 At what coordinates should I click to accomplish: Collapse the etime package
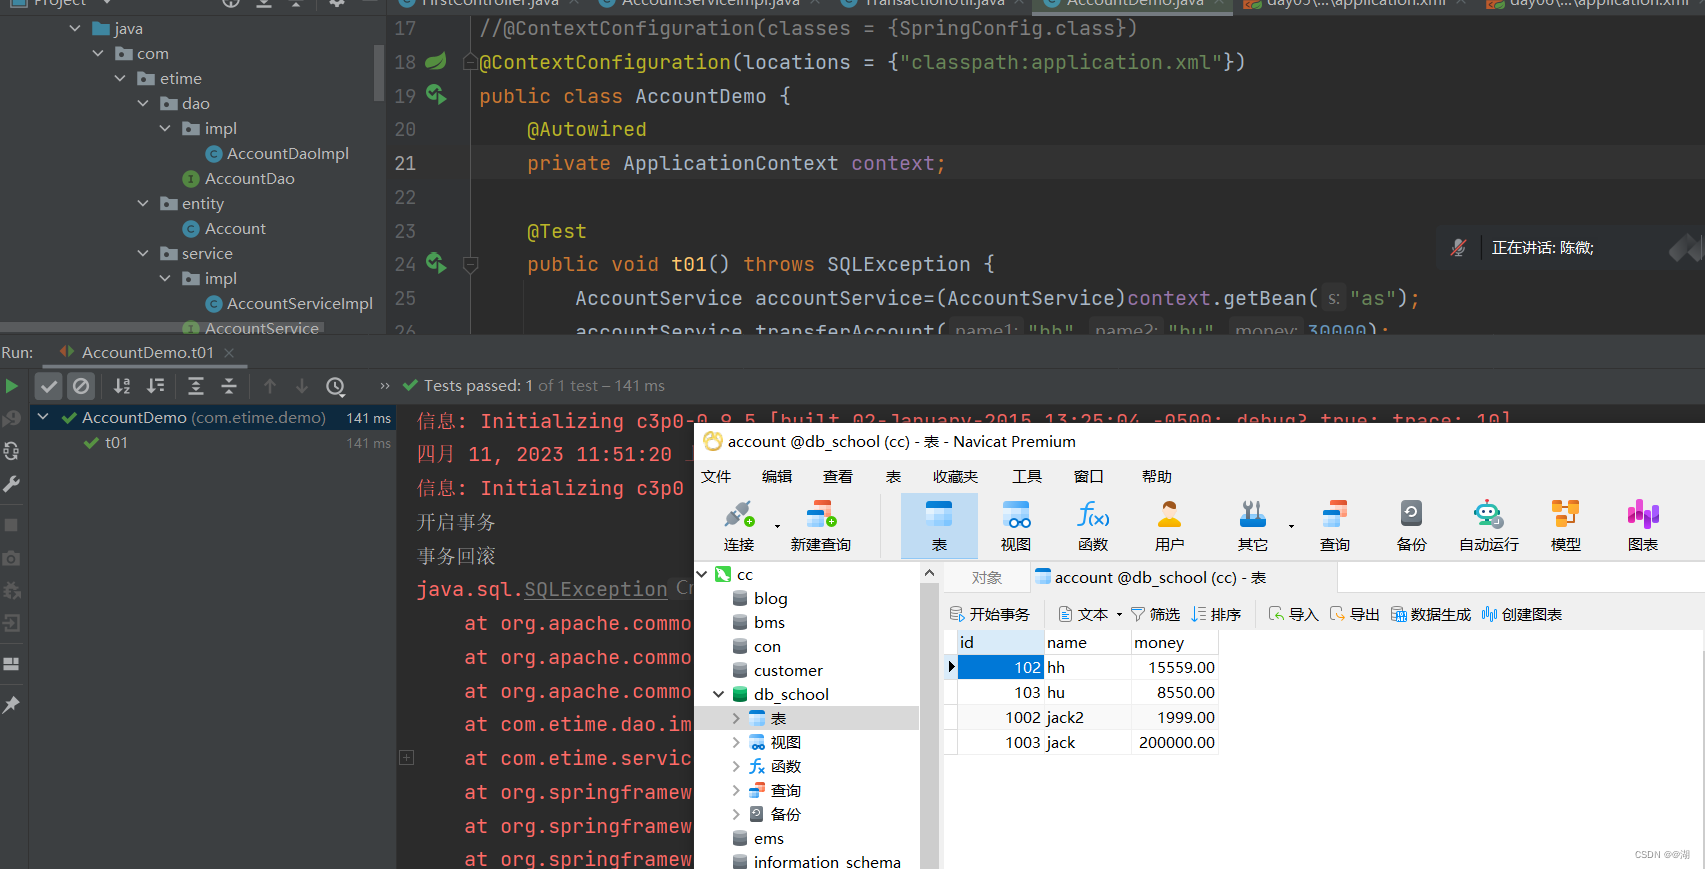point(120,78)
